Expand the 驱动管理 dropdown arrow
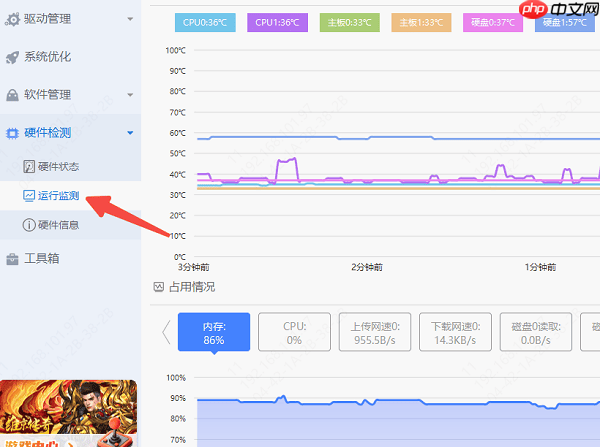This screenshot has width=600, height=447. pyautogui.click(x=130, y=19)
